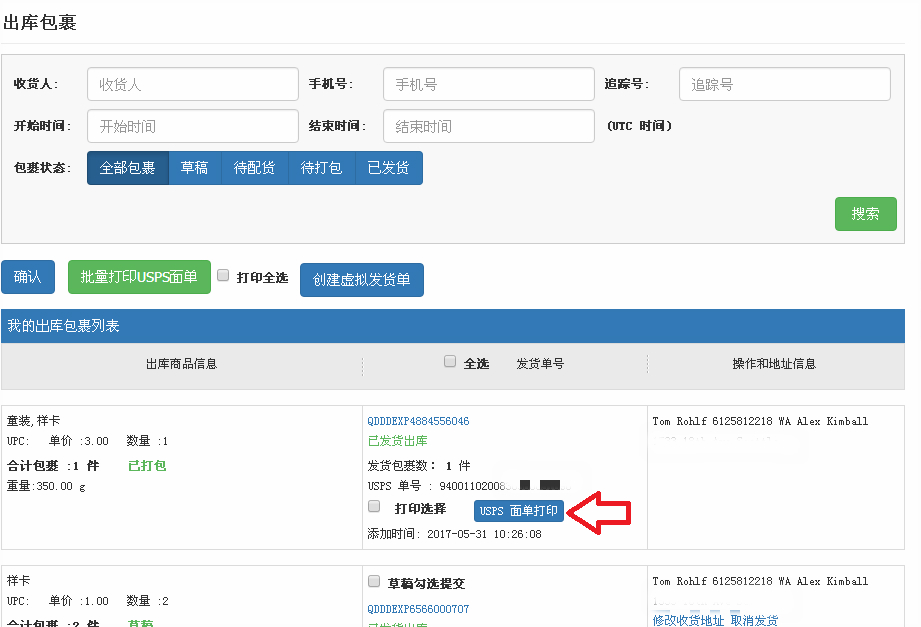
Task: Click the USPS 面单打印 button
Action: pos(519,511)
